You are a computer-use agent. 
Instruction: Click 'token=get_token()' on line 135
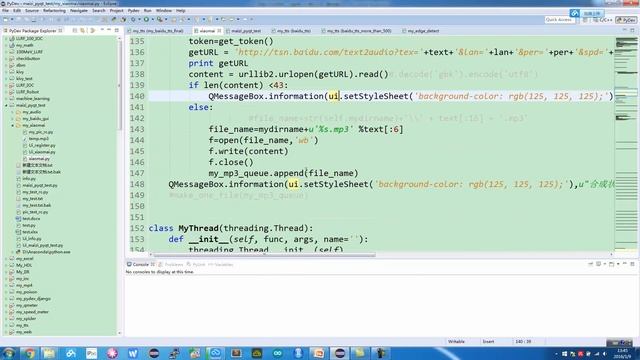(x=231, y=41)
